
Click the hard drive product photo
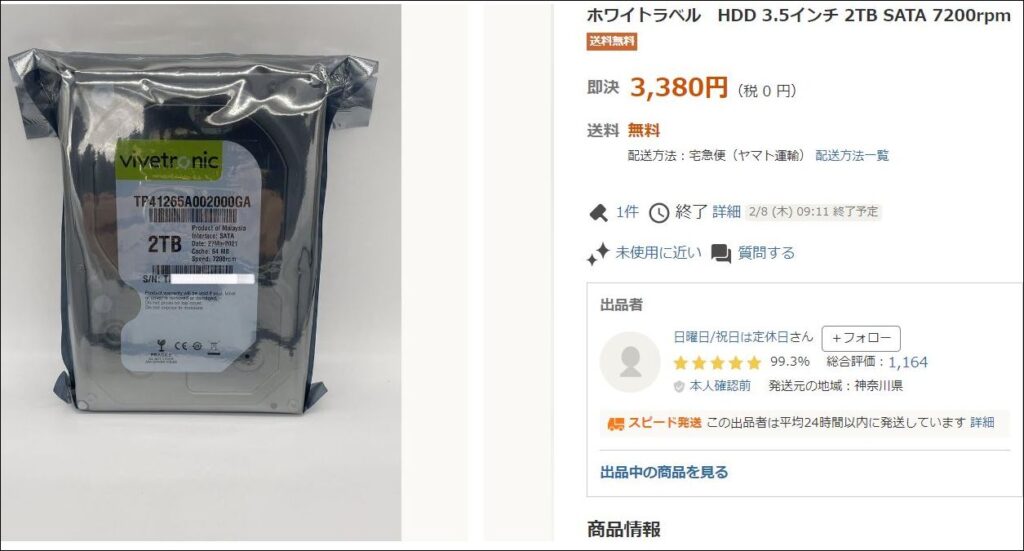200,272
